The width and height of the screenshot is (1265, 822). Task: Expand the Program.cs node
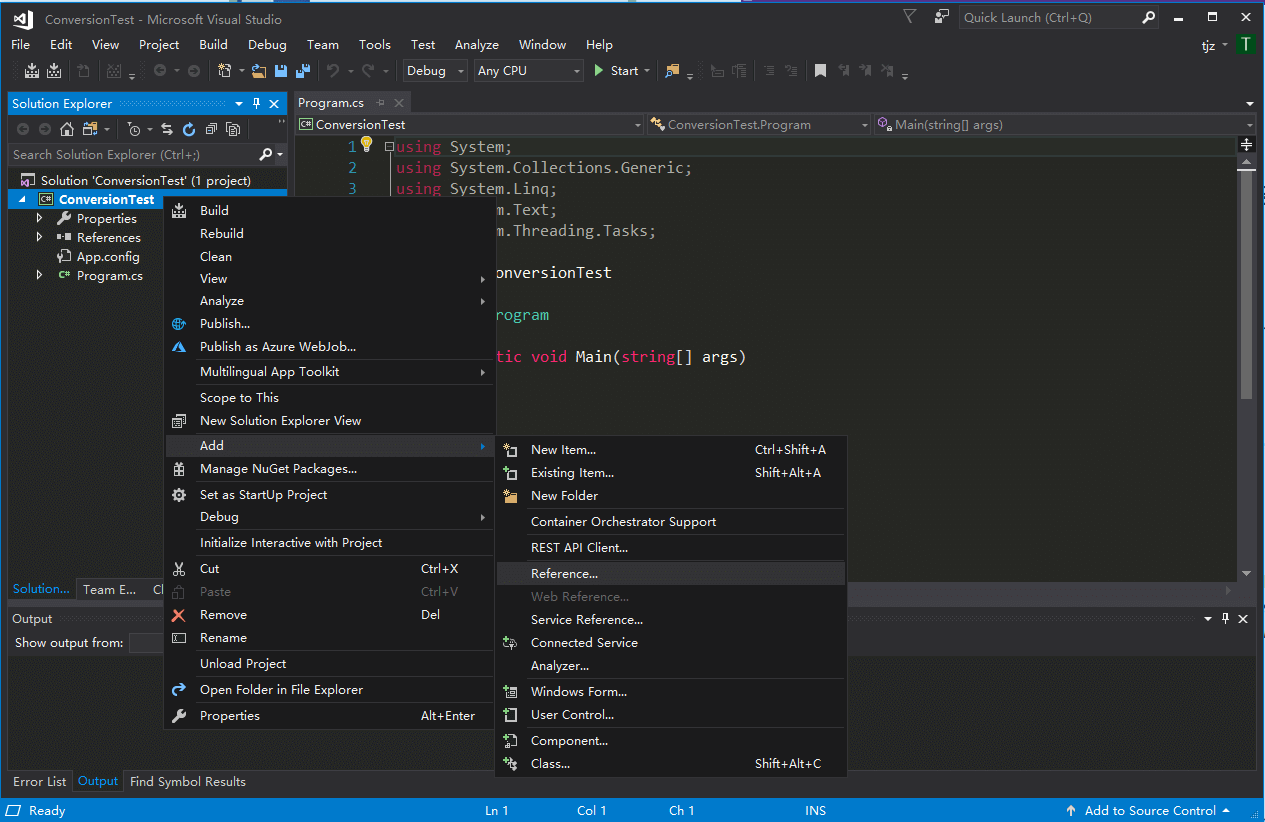coord(40,276)
